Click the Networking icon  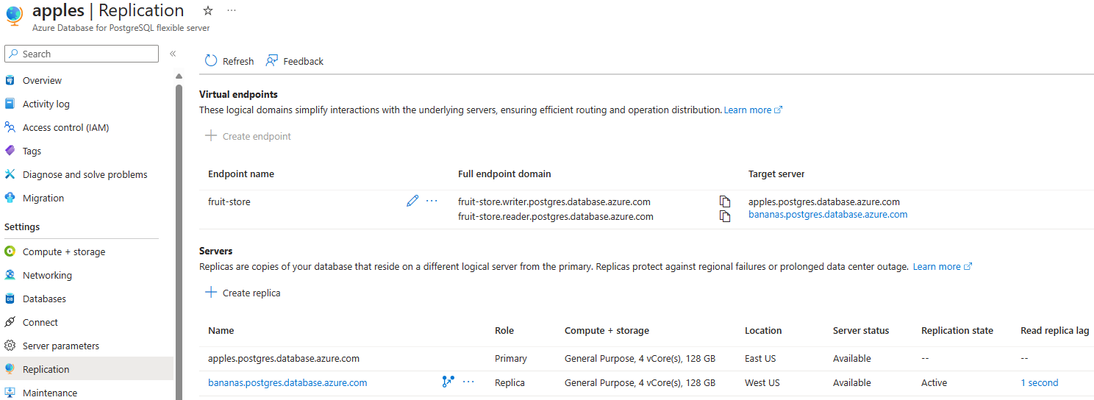(10, 275)
